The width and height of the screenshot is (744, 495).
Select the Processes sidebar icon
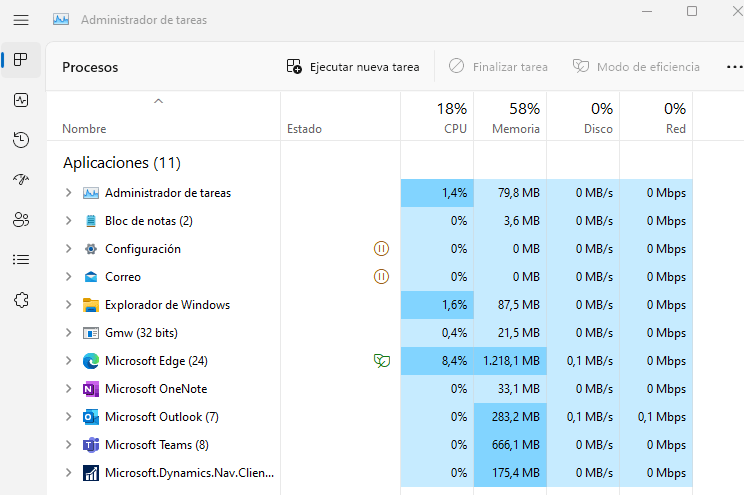pos(21,60)
